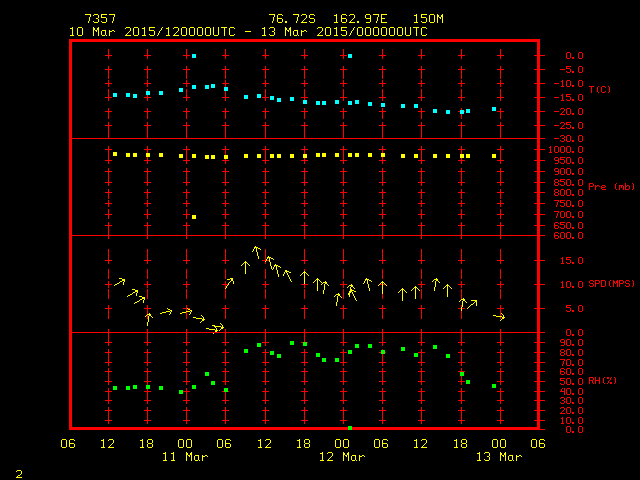Viewport: 640px width, 480px height.
Task: Select the highest yellow wind arrow above 15 MPS
Action: click(x=257, y=252)
